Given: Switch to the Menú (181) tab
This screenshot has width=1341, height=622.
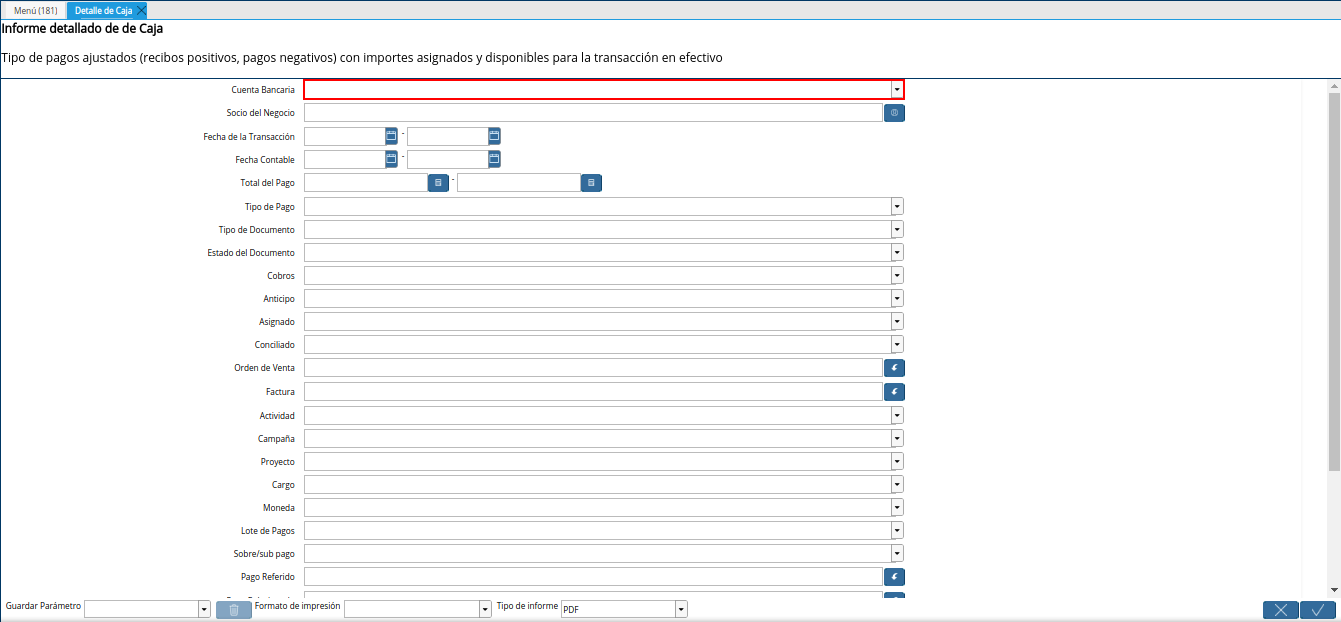Looking at the screenshot, I should click(35, 10).
